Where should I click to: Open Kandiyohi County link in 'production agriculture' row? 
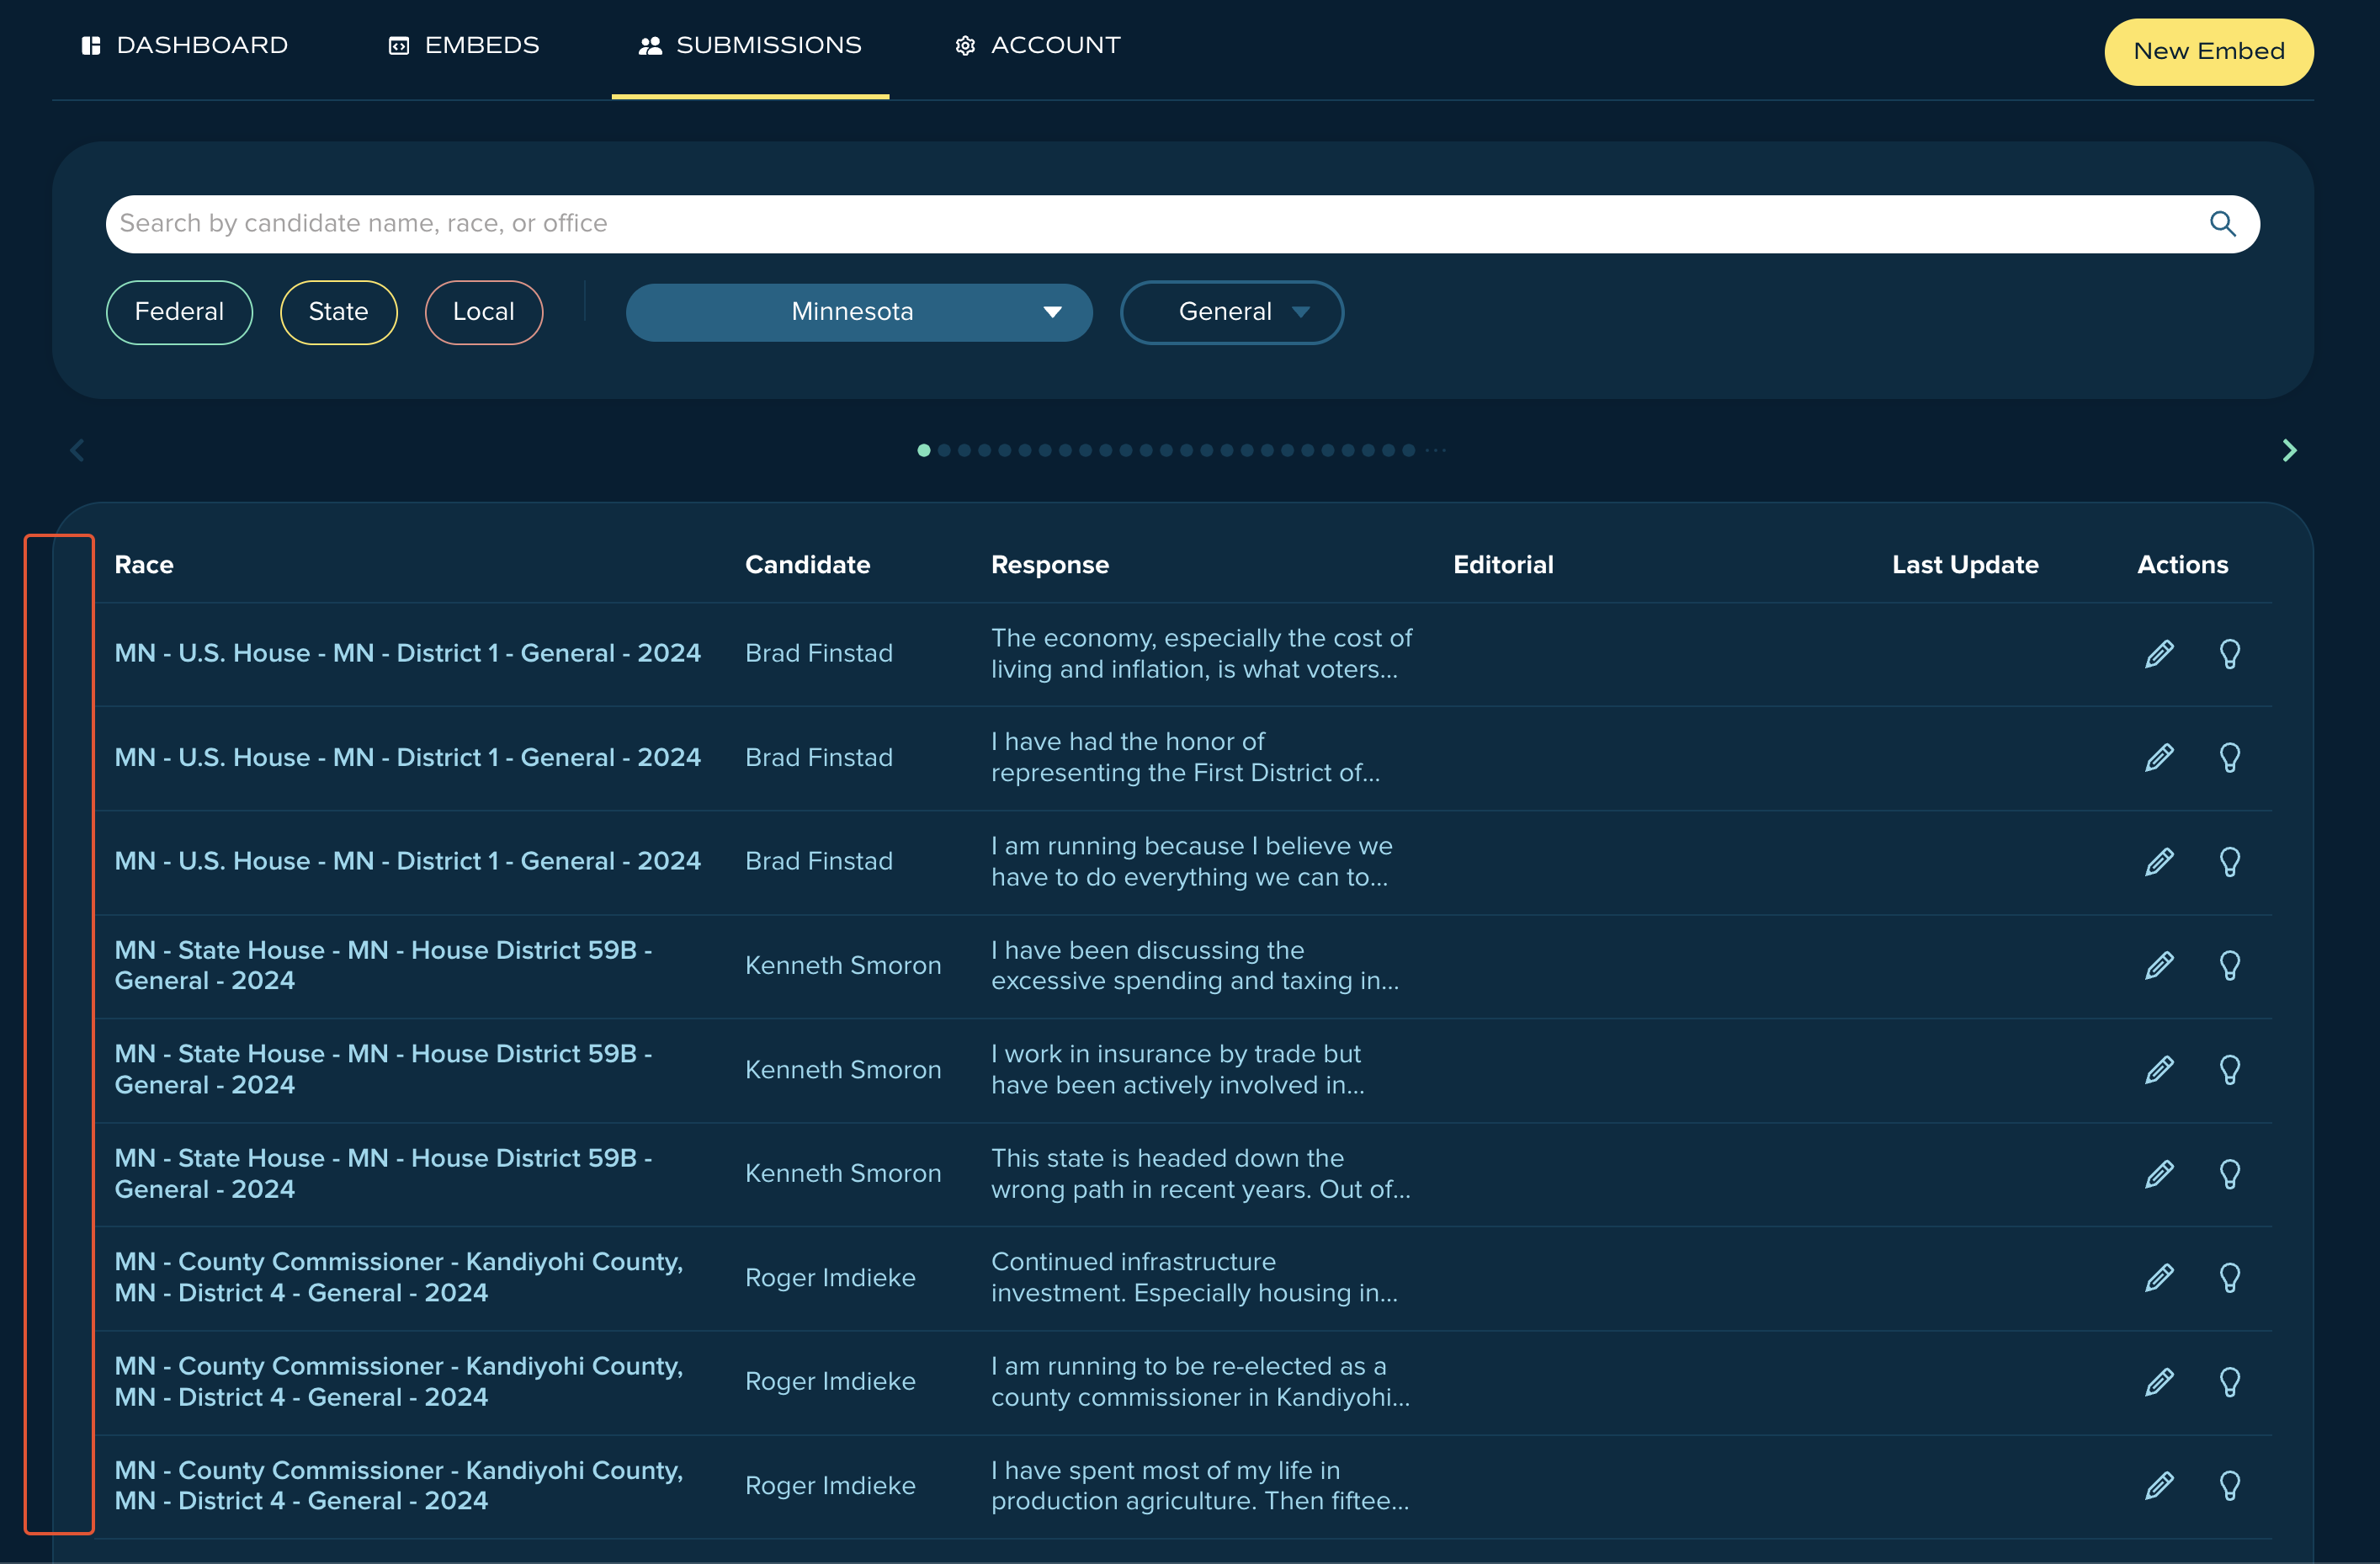399,1485
